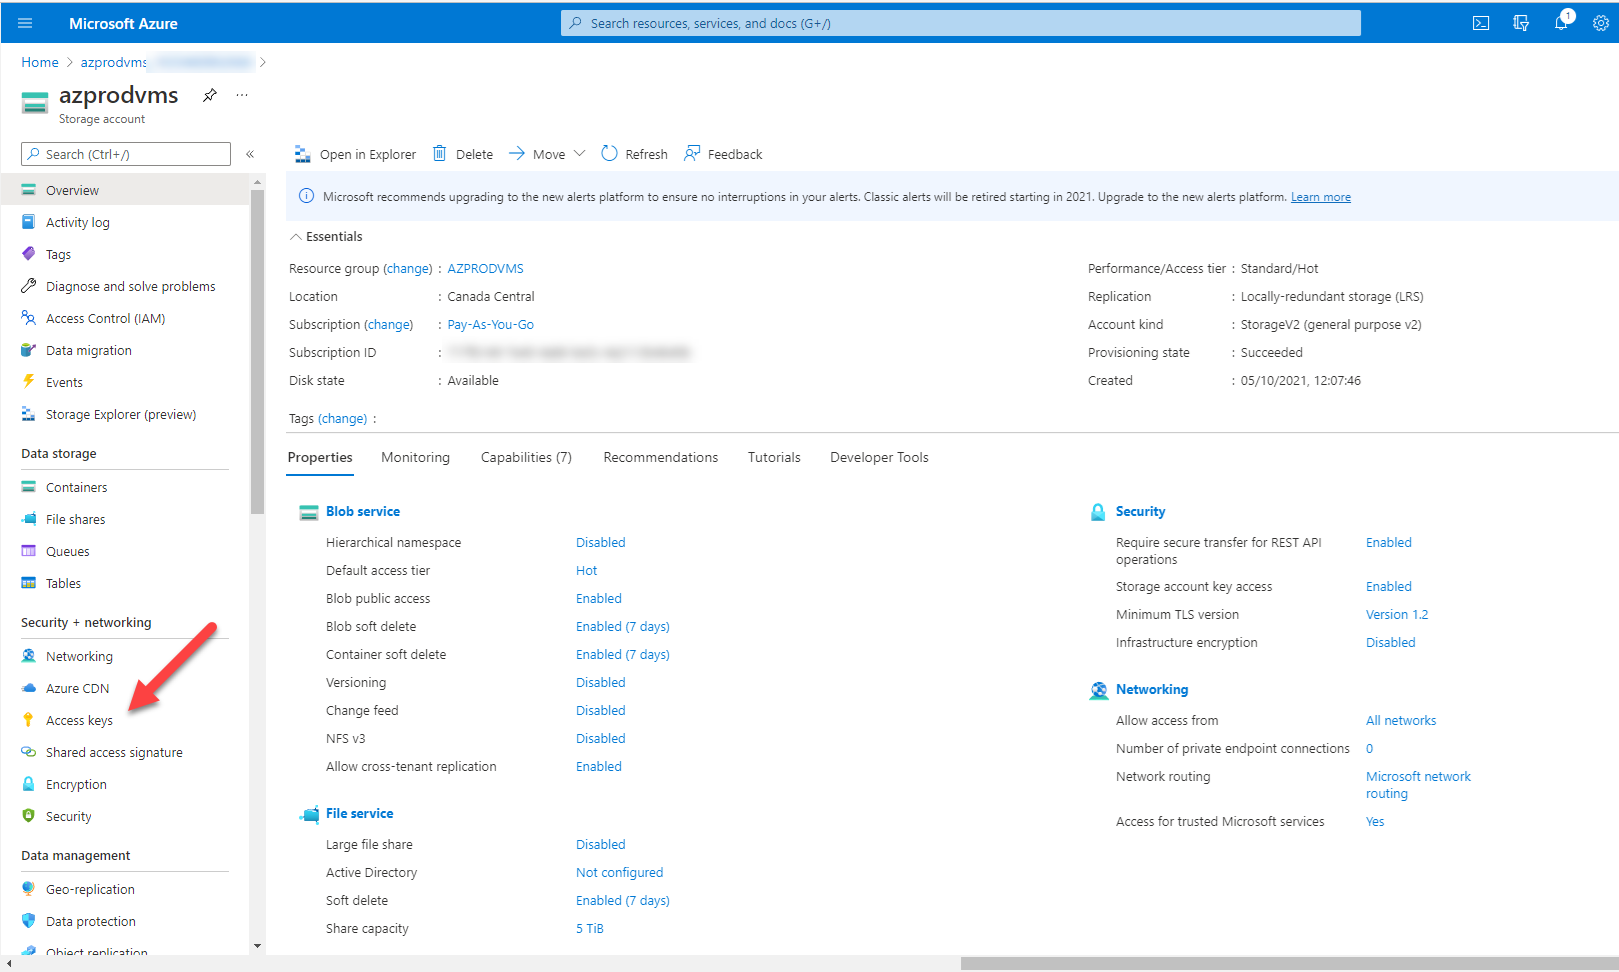Open Activity log icon in sidebar

tap(28, 222)
